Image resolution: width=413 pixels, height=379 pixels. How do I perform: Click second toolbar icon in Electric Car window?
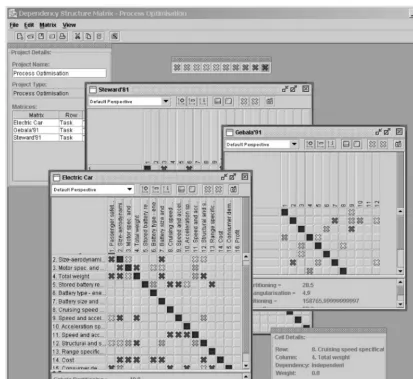click(156, 190)
